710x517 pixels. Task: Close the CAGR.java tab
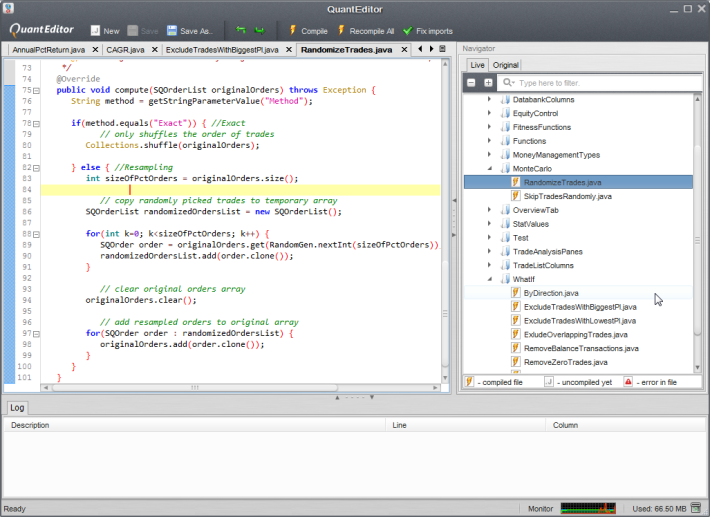tap(154, 50)
